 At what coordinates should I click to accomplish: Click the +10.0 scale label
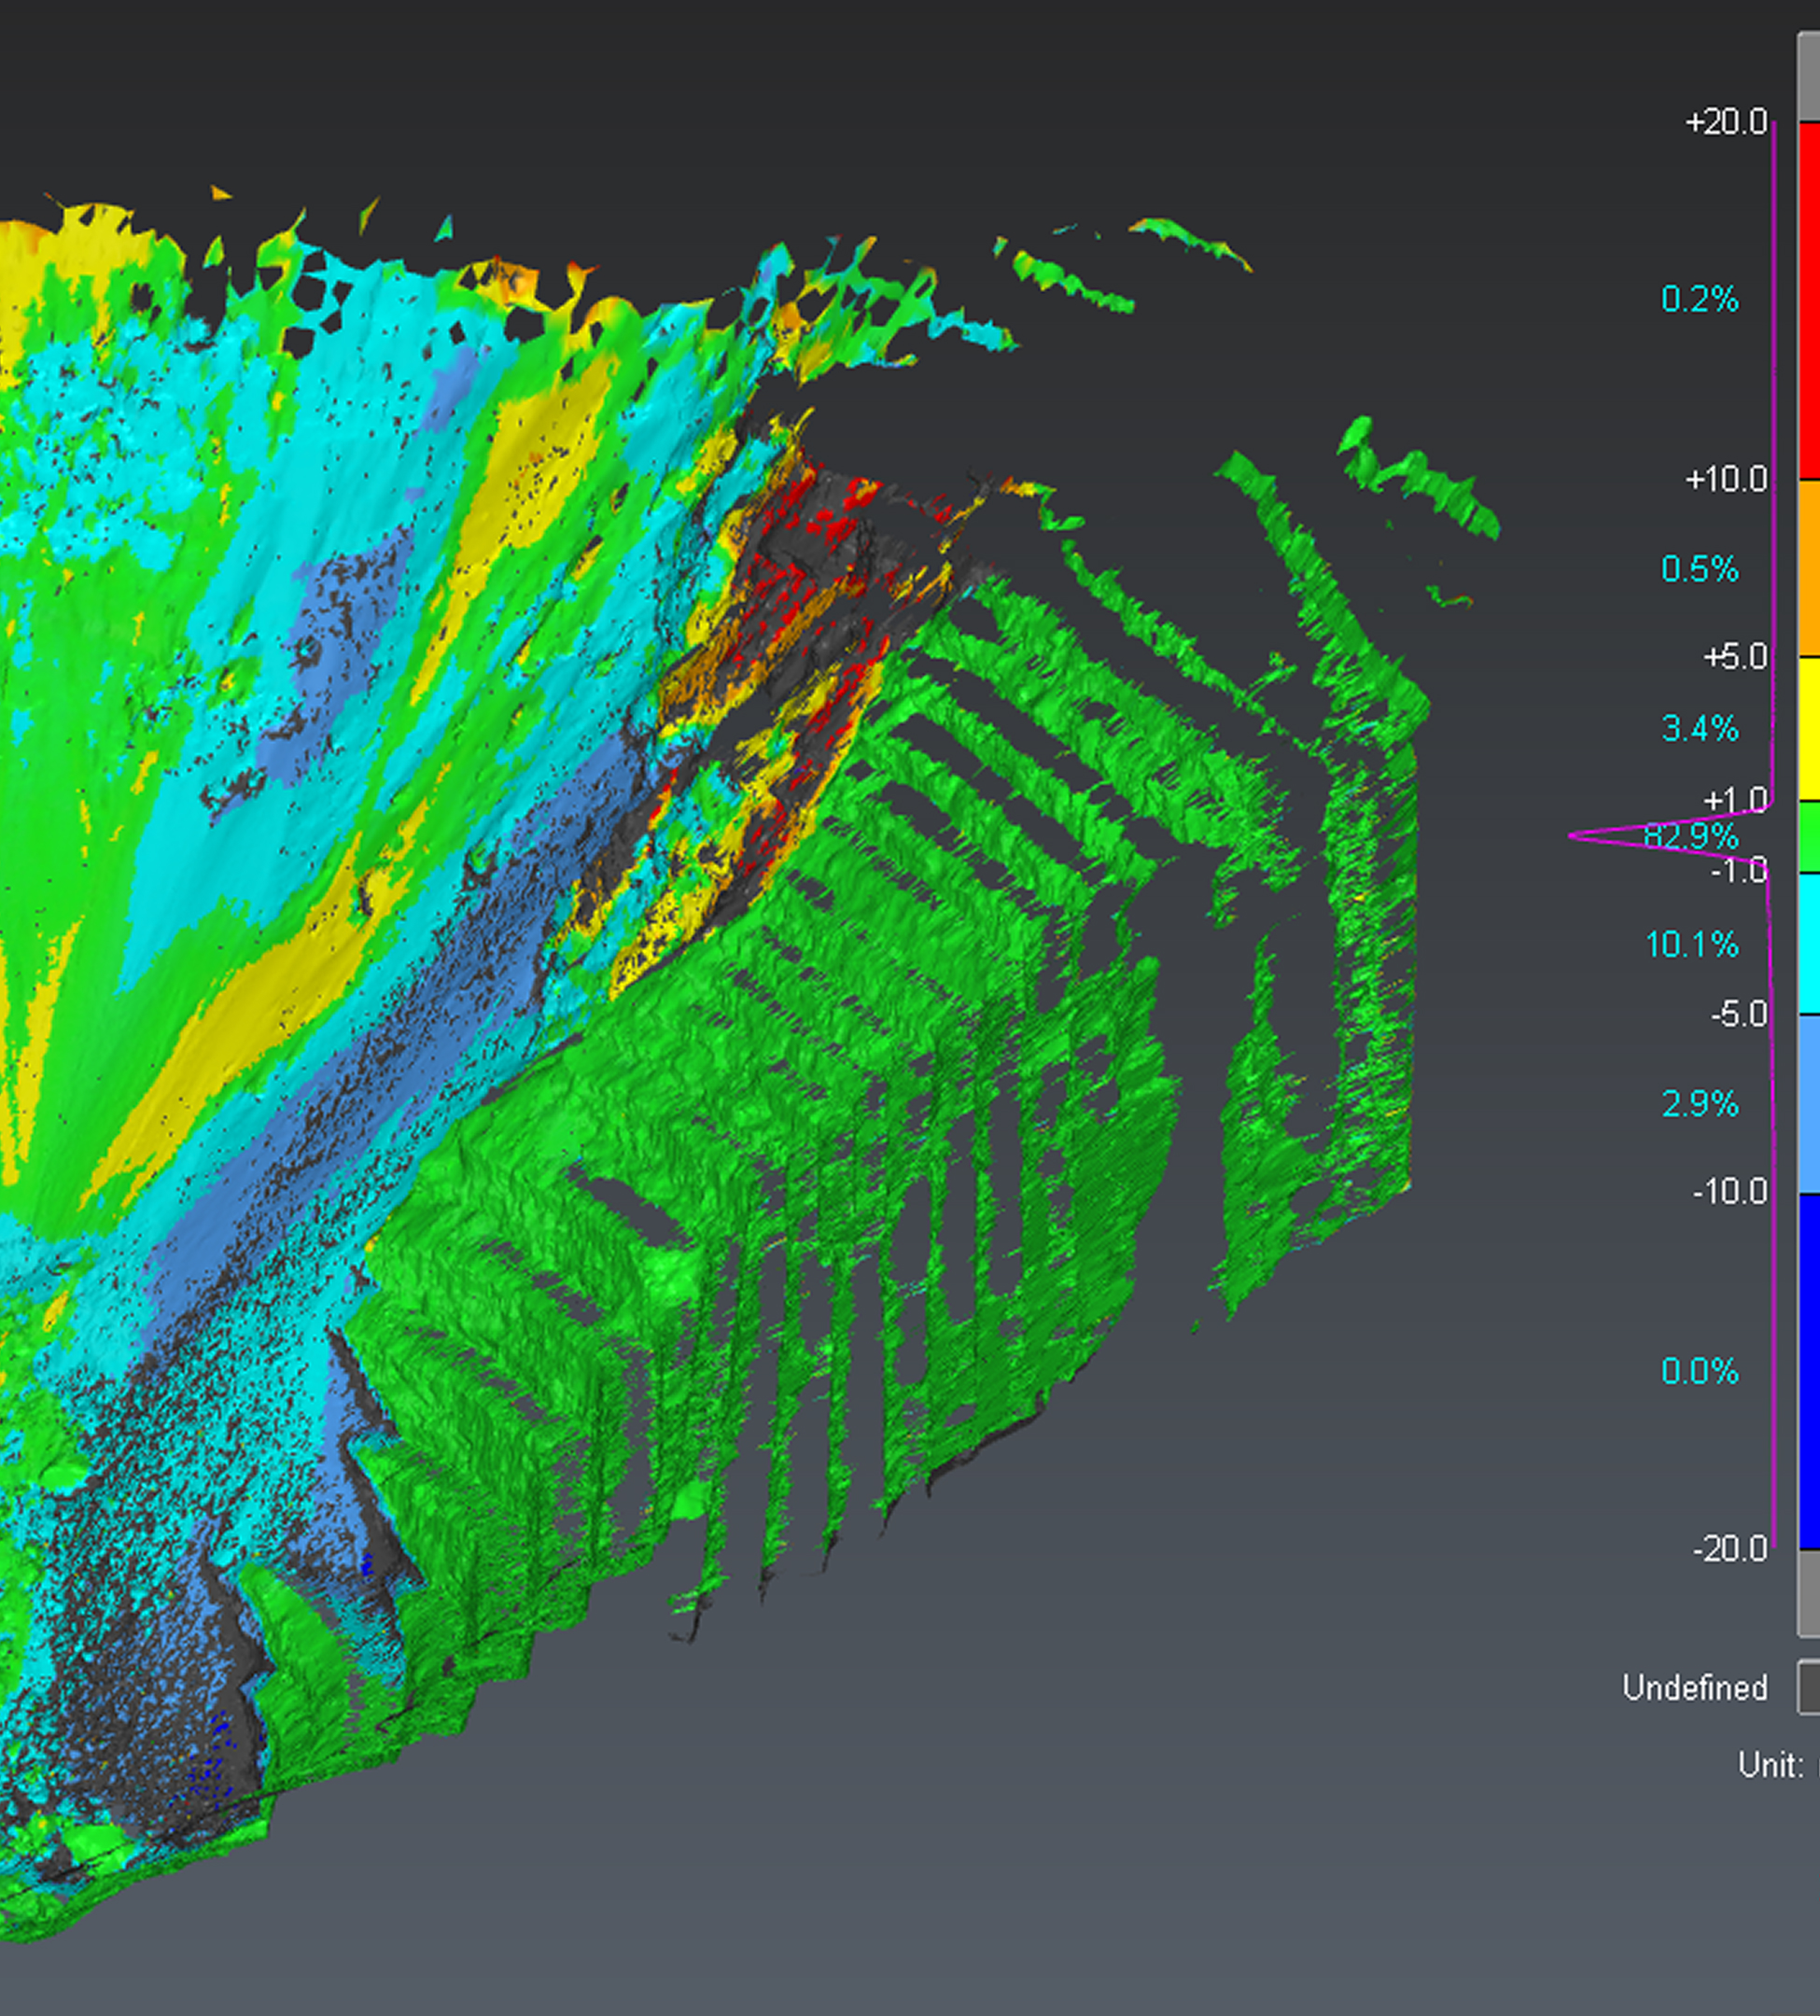1726,480
